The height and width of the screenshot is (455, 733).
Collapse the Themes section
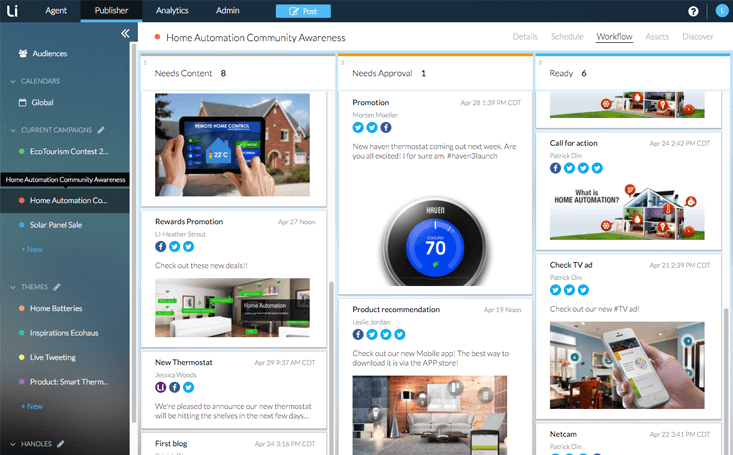(13, 287)
